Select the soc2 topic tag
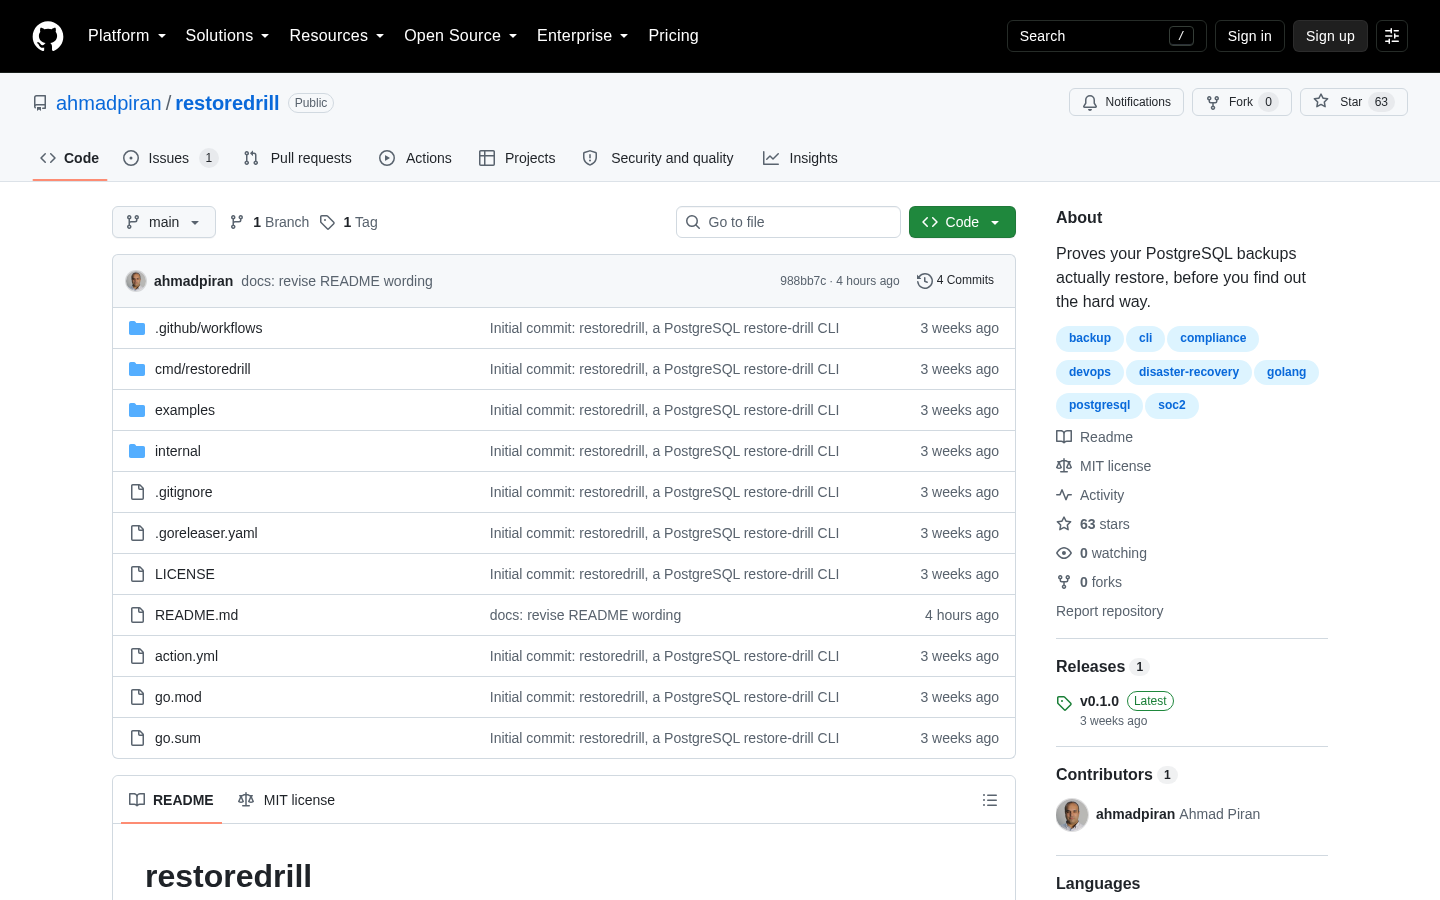 pyautogui.click(x=1171, y=405)
